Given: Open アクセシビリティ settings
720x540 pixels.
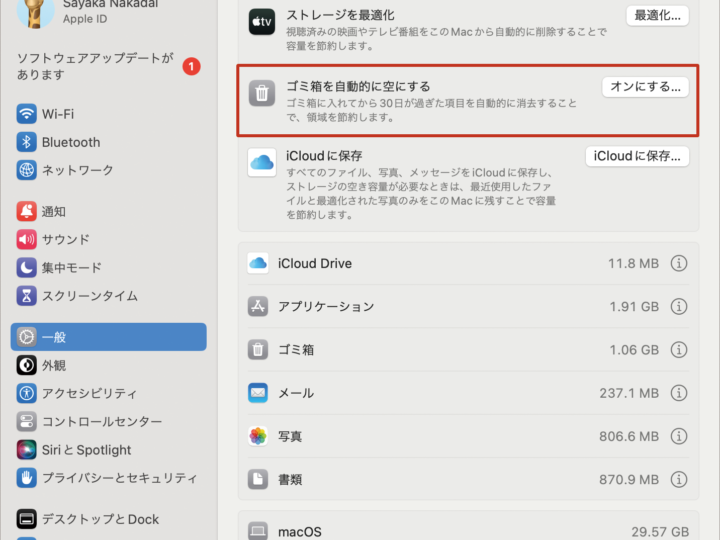Looking at the screenshot, I should click(108, 393).
